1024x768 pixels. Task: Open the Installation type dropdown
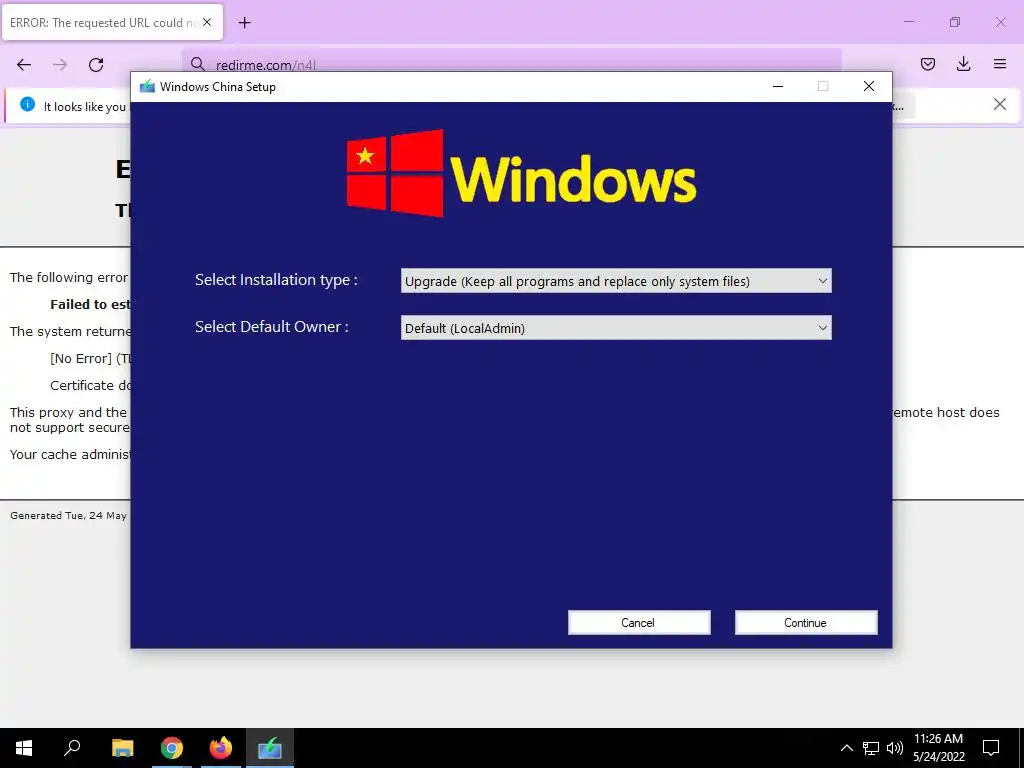[616, 281]
